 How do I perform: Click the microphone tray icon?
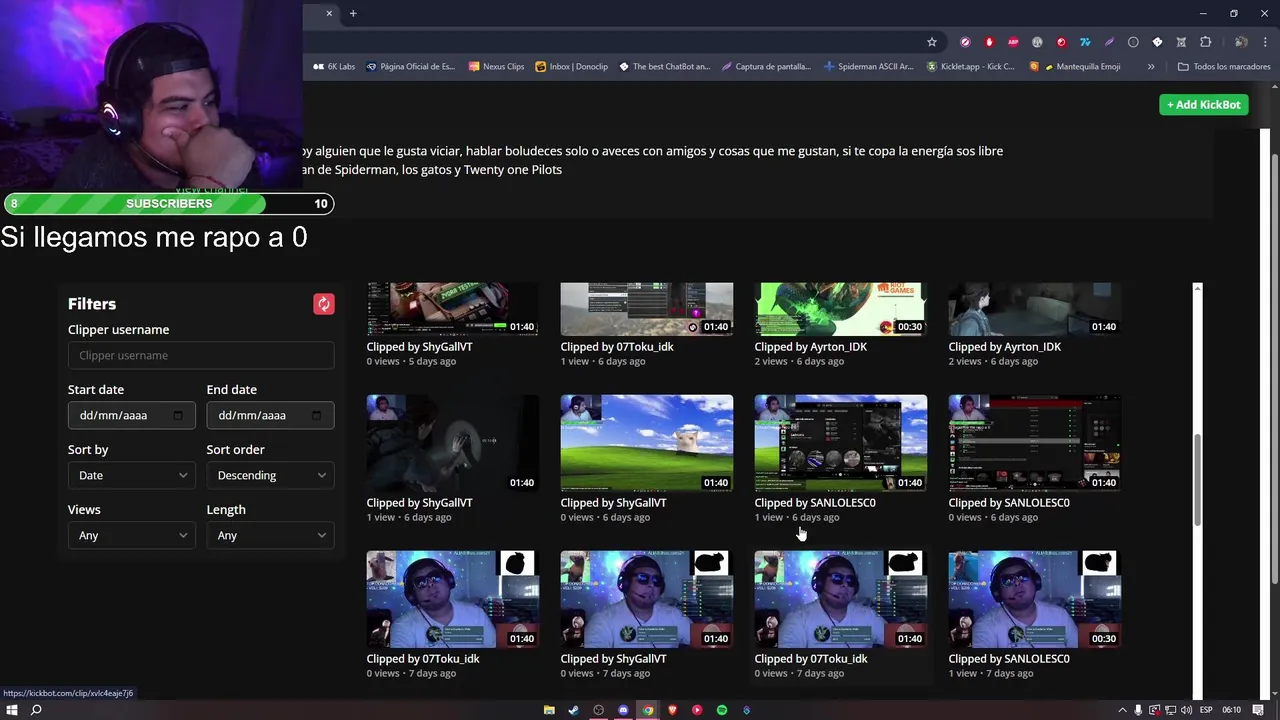click(1138, 710)
